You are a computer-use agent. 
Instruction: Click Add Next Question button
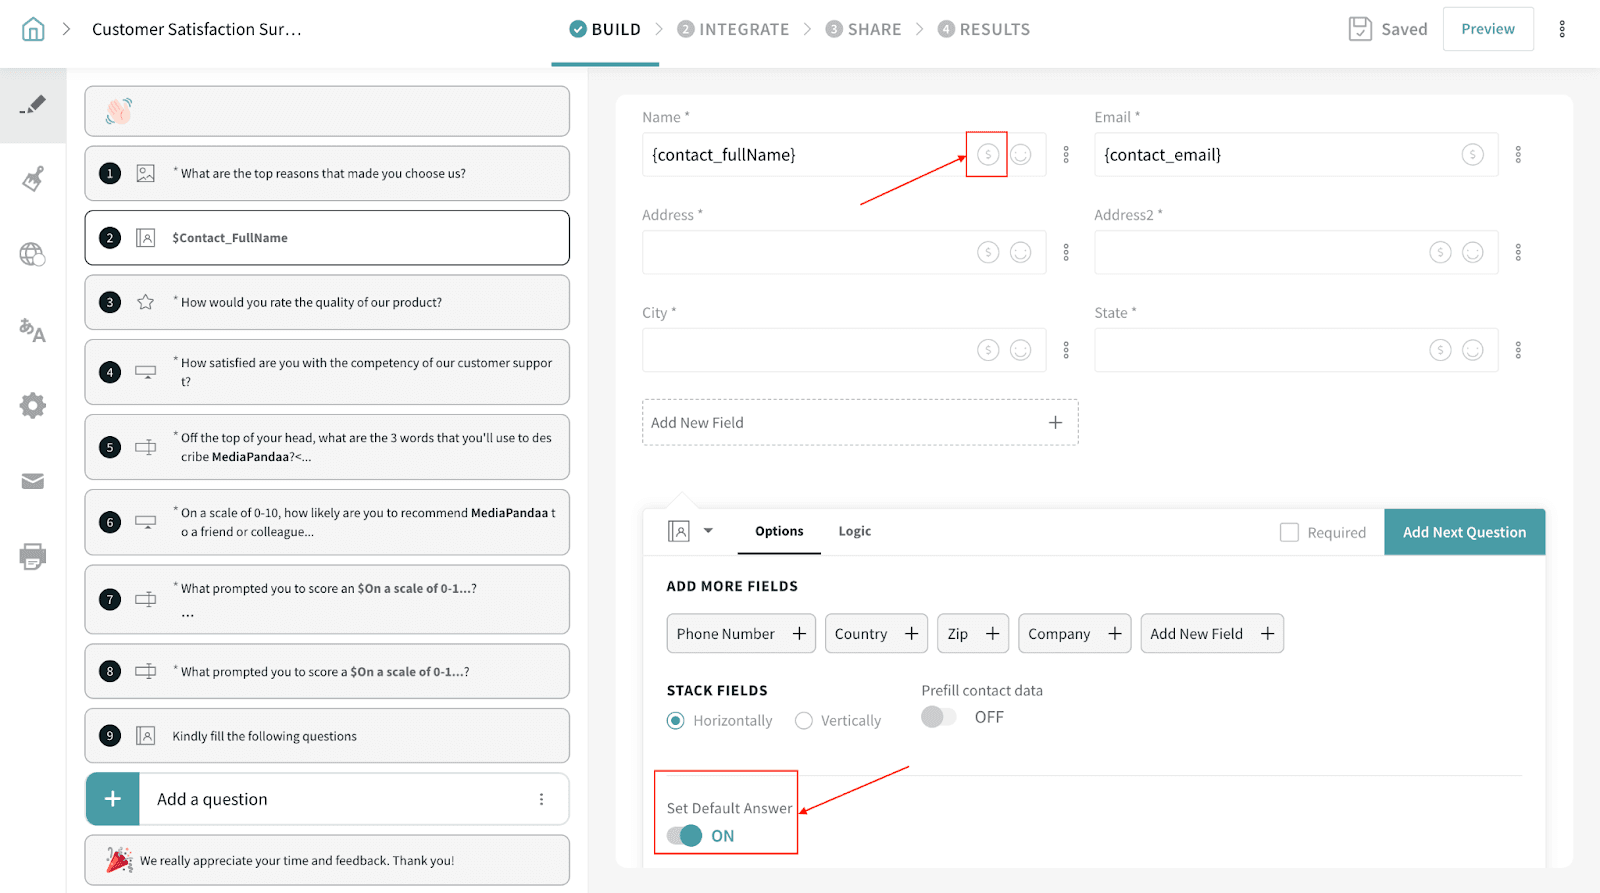[x=1464, y=532]
